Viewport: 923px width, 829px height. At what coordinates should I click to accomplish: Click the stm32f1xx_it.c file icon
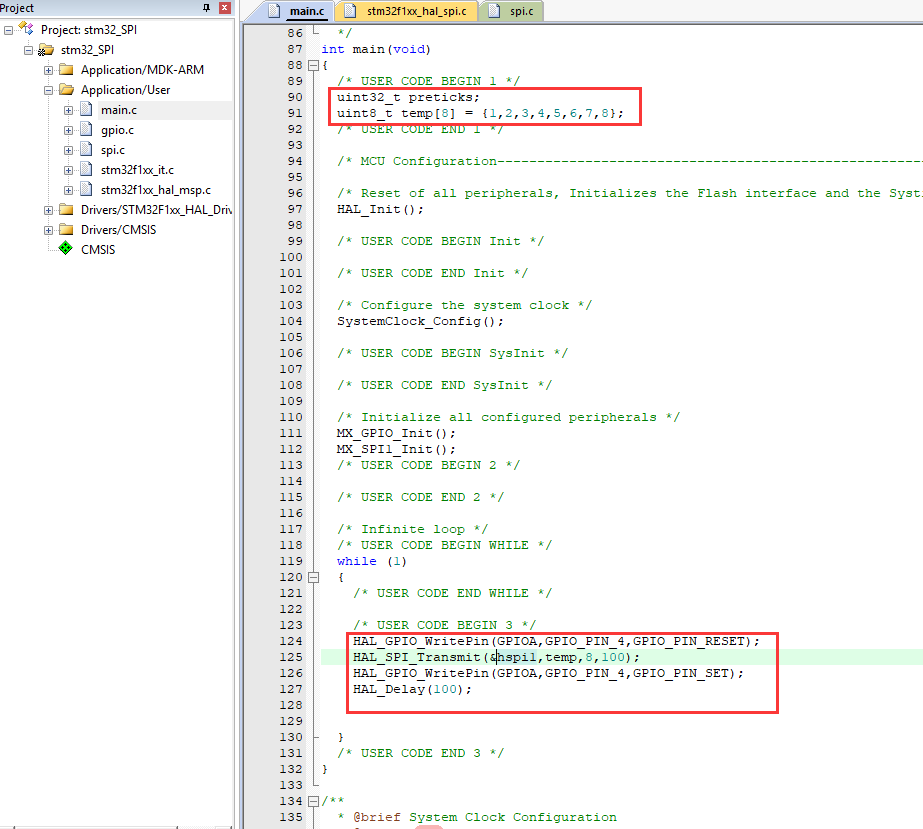[x=86, y=170]
